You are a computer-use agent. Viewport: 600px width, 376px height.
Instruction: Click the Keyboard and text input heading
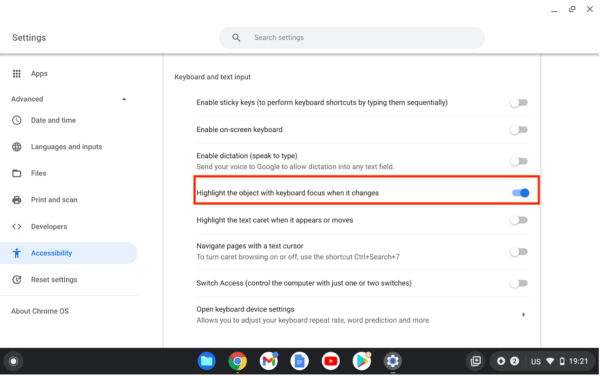[212, 77]
